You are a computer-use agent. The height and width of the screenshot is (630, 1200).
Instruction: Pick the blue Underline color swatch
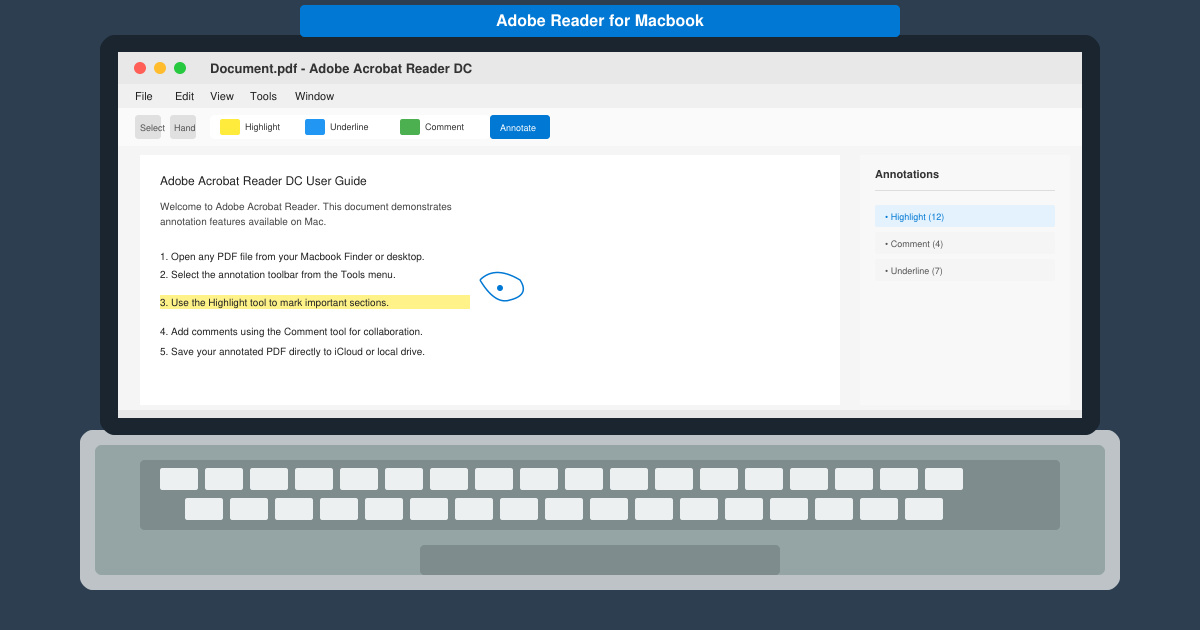click(x=315, y=127)
